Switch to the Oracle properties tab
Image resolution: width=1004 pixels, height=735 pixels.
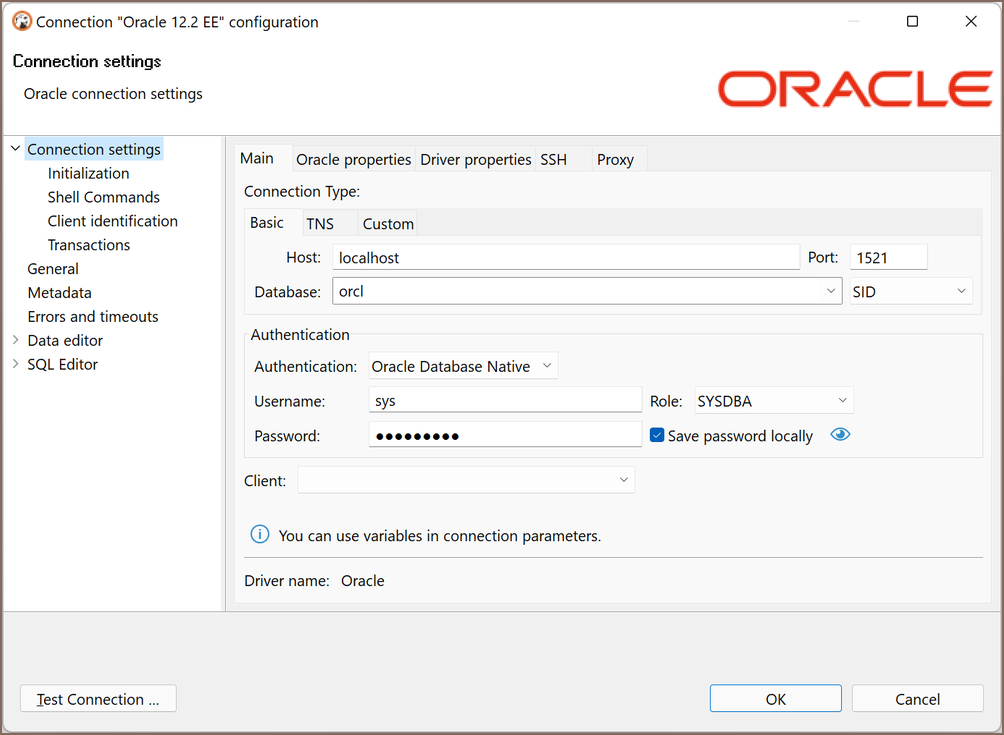click(353, 159)
